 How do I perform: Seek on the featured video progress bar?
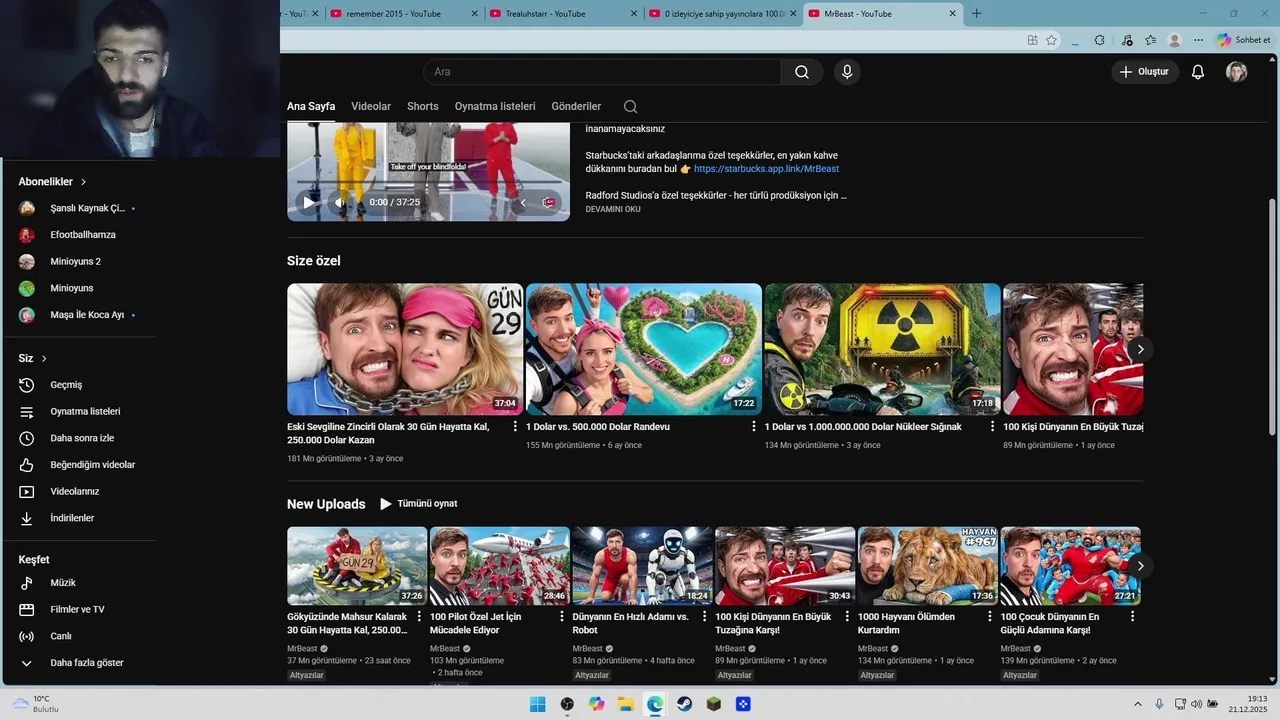point(428,183)
